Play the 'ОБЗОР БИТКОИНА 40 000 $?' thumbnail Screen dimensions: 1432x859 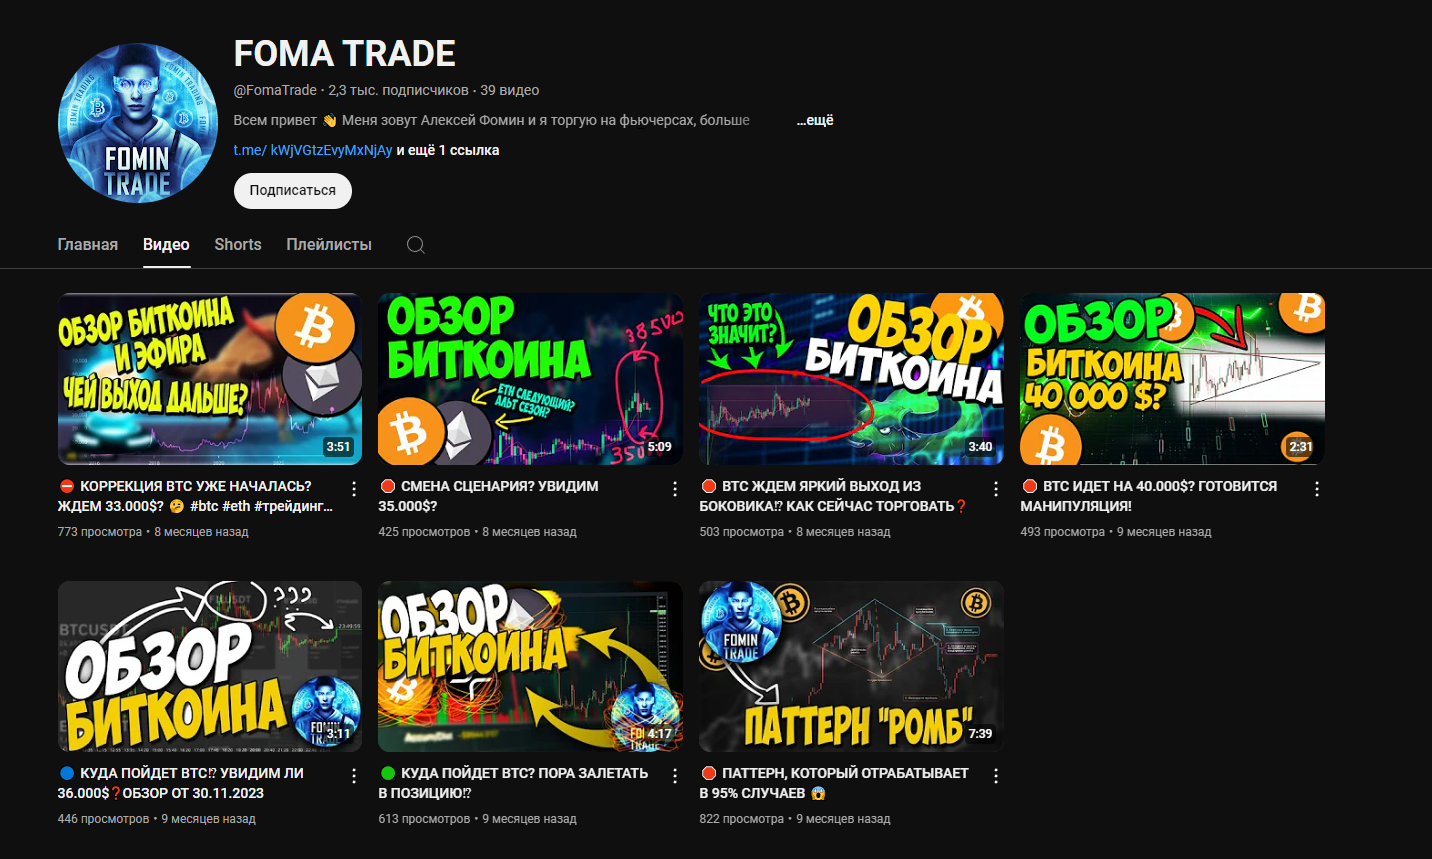pyautogui.click(x=1172, y=379)
